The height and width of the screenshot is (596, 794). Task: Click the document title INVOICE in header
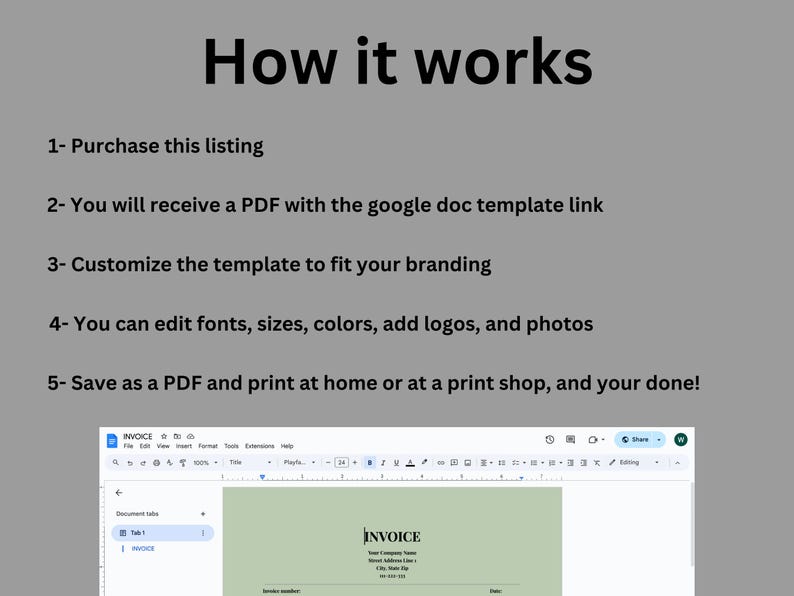[138, 436]
